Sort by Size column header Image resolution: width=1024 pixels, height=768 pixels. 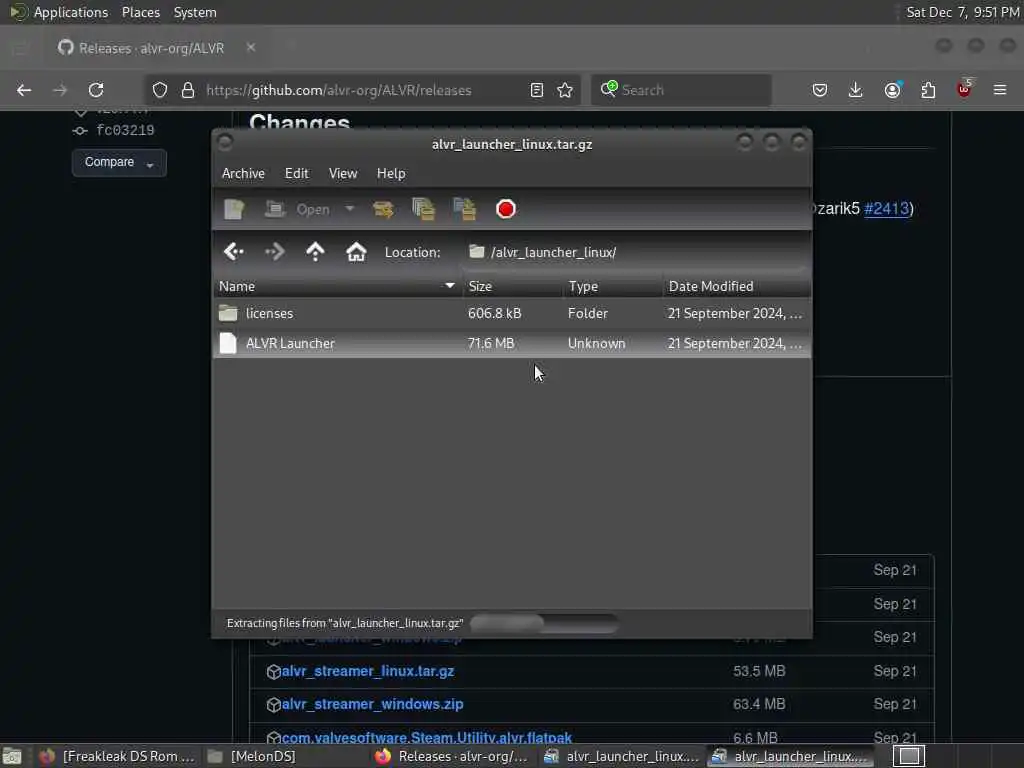tap(513, 286)
